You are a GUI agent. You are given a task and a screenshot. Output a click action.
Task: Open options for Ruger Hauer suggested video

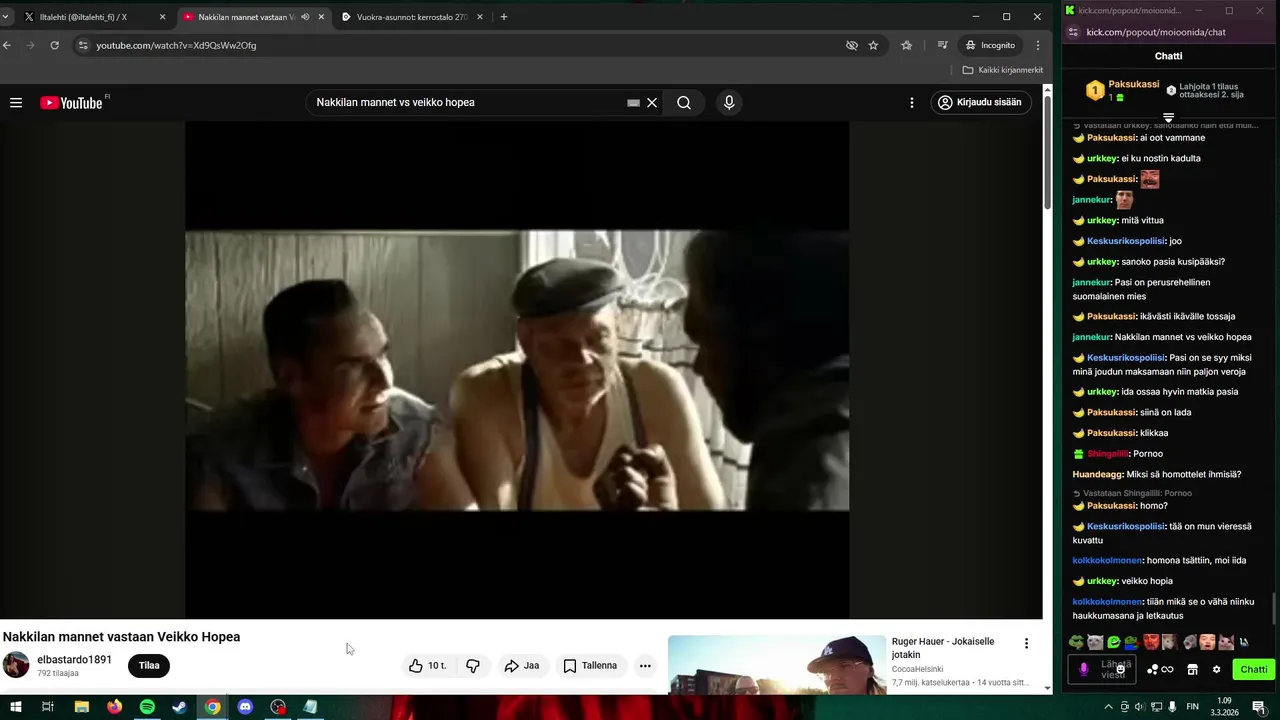click(x=1026, y=644)
